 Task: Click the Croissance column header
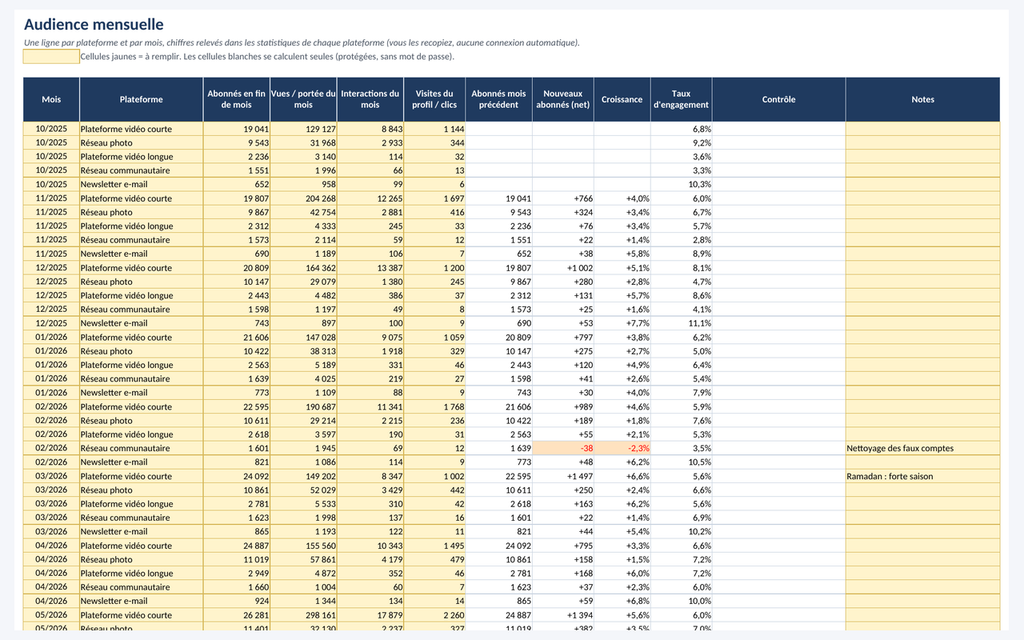(x=622, y=99)
